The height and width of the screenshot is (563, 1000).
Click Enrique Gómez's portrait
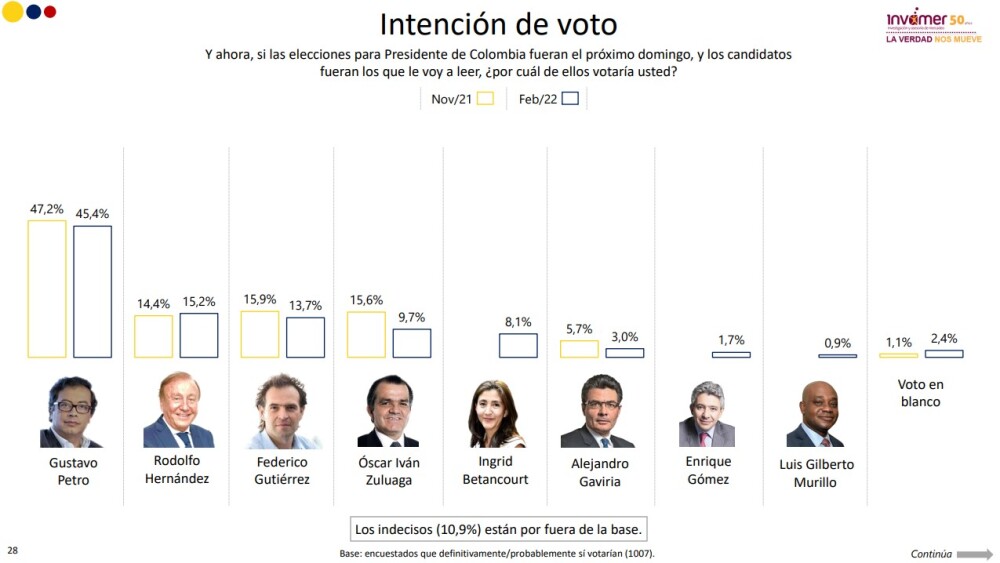707,414
